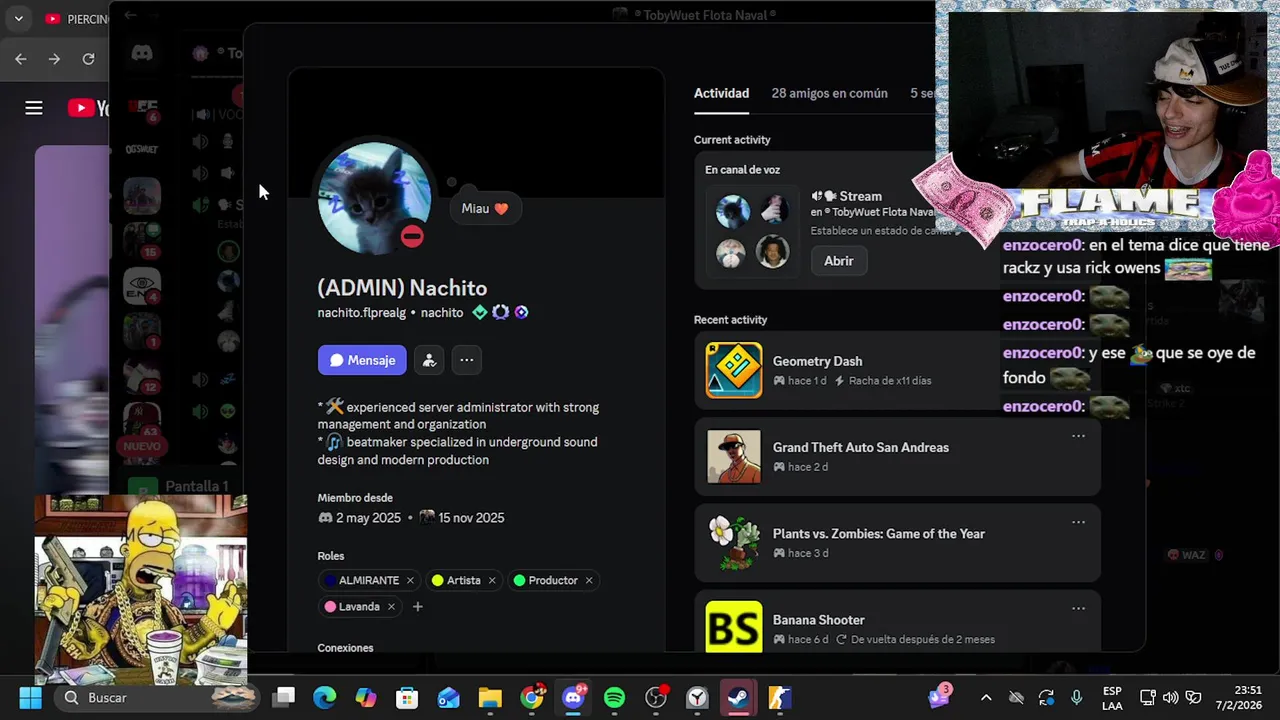The width and height of the screenshot is (1280, 720).
Task: Open the clock and date 23:51 flyout
Action: 1240,698
